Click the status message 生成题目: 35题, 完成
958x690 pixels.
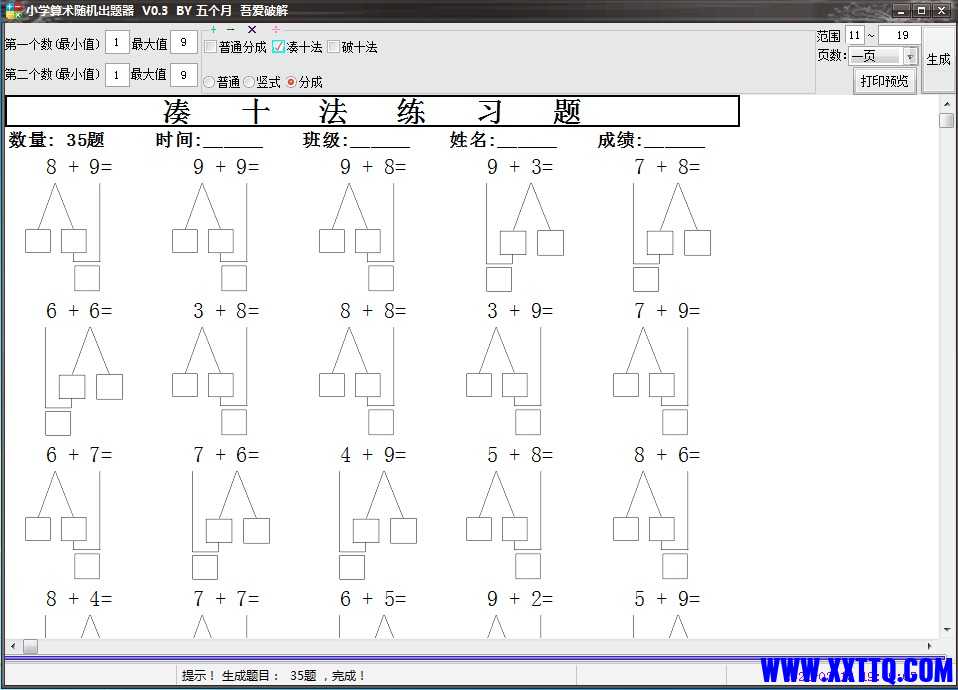[273, 676]
